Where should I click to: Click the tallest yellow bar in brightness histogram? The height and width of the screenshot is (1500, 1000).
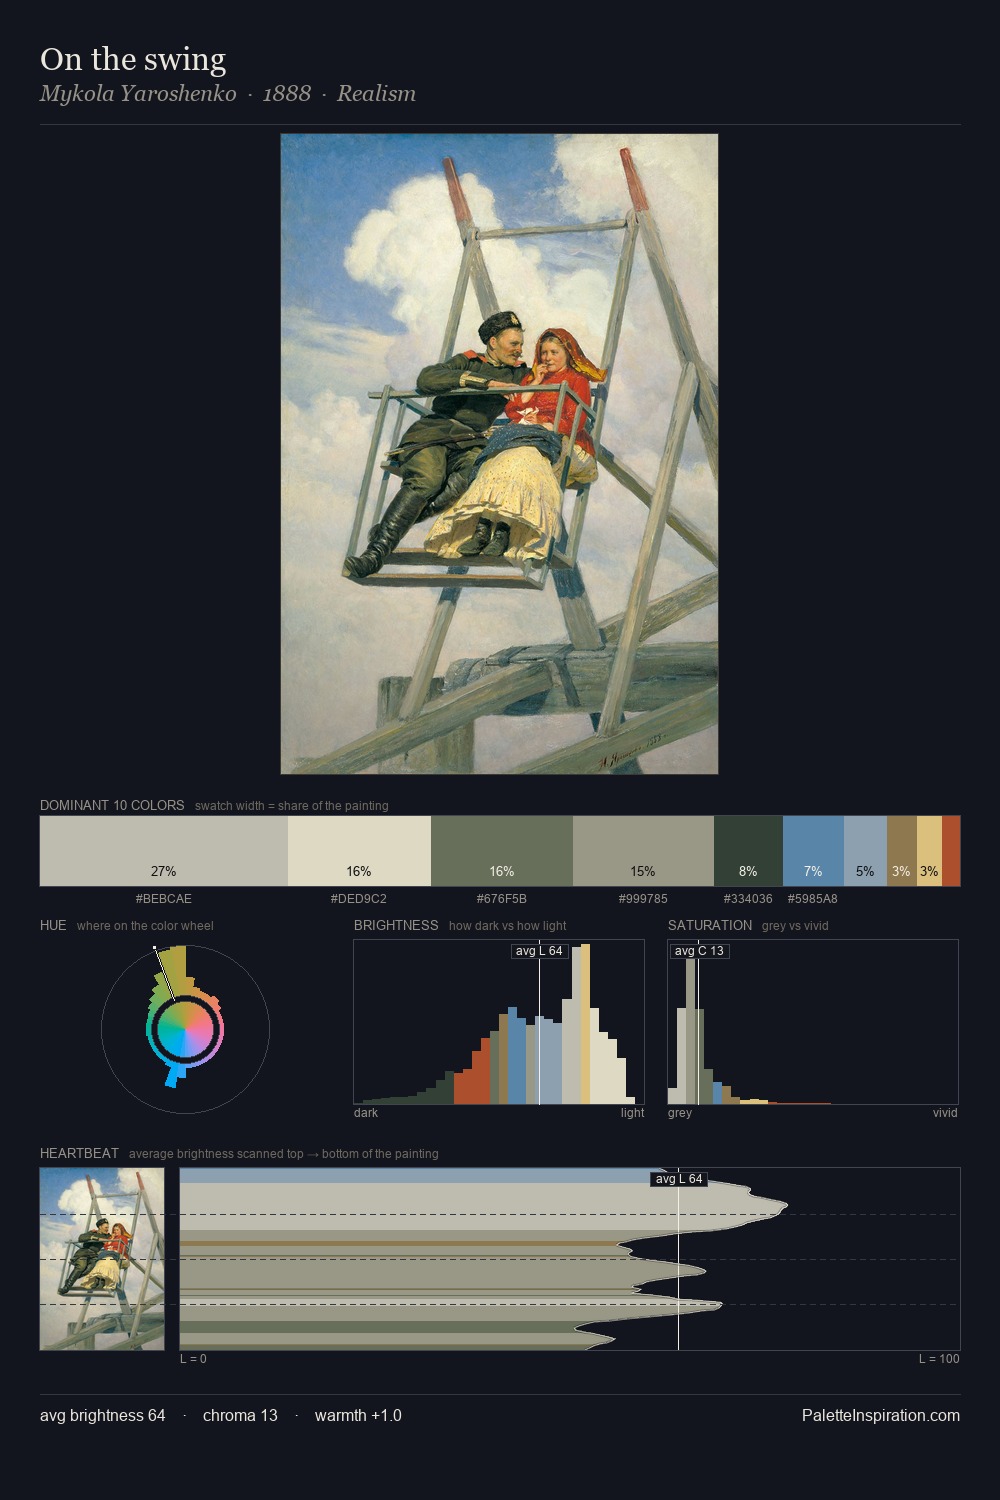pos(585,1024)
